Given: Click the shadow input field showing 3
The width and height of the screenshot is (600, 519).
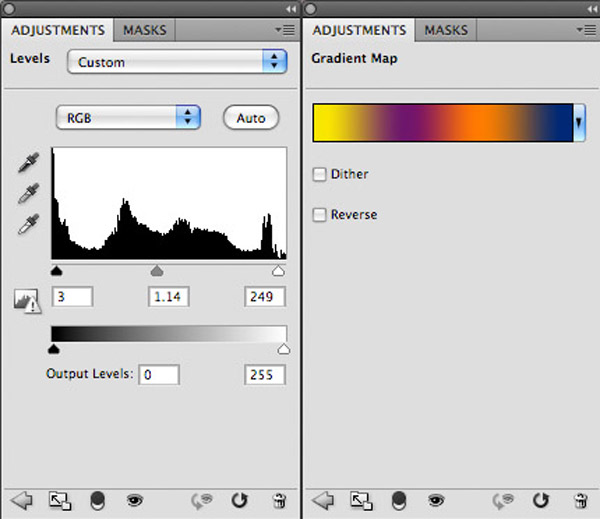Looking at the screenshot, I should click(x=72, y=297).
